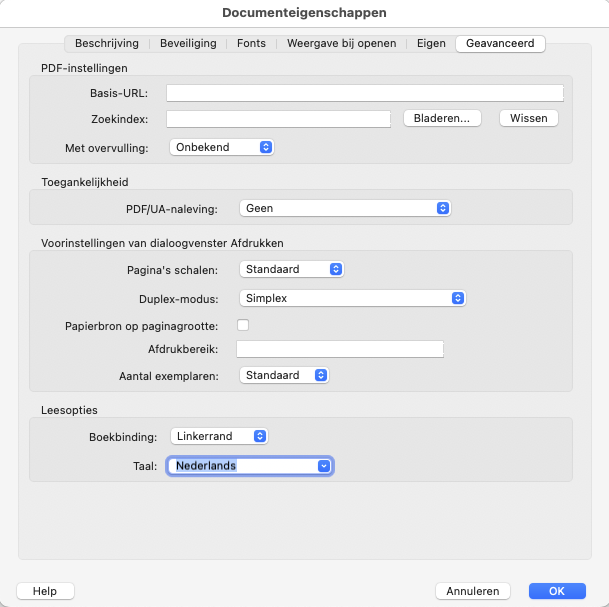Open the PDF/UA-naleving dropdown
This screenshot has height=607, width=609.
tap(345, 208)
